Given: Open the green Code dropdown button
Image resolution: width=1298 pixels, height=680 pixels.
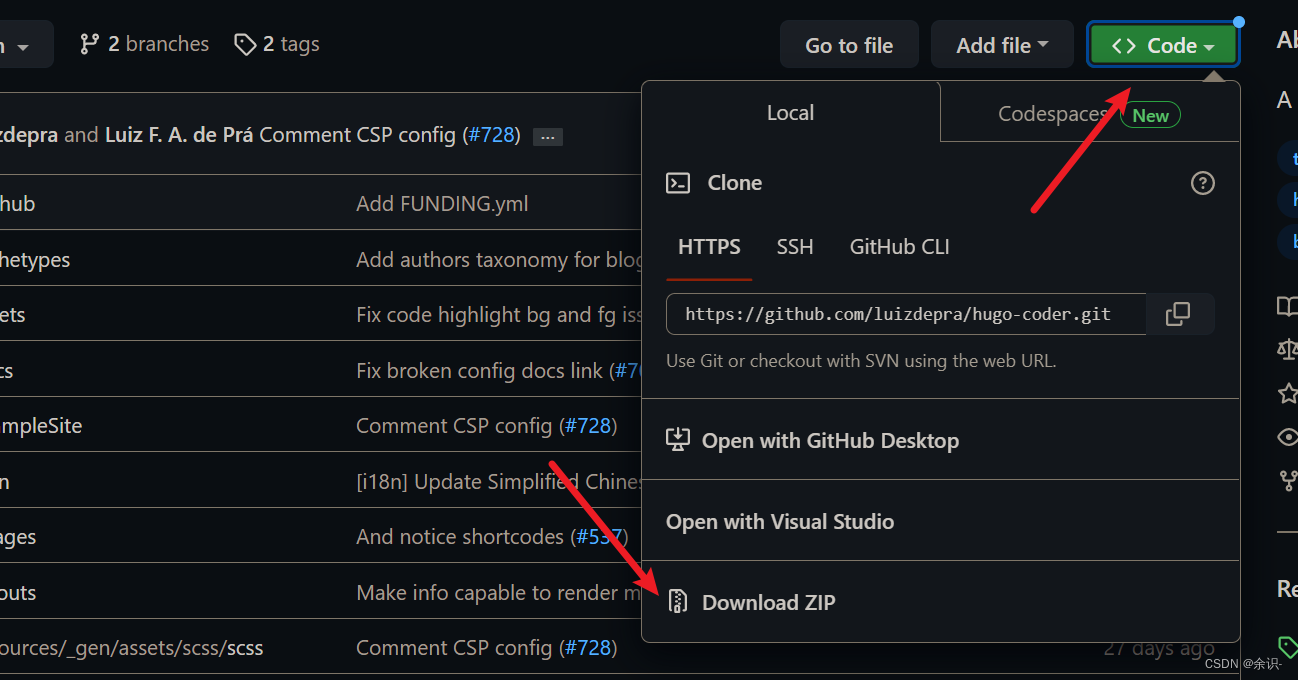Looking at the screenshot, I should [x=1162, y=45].
